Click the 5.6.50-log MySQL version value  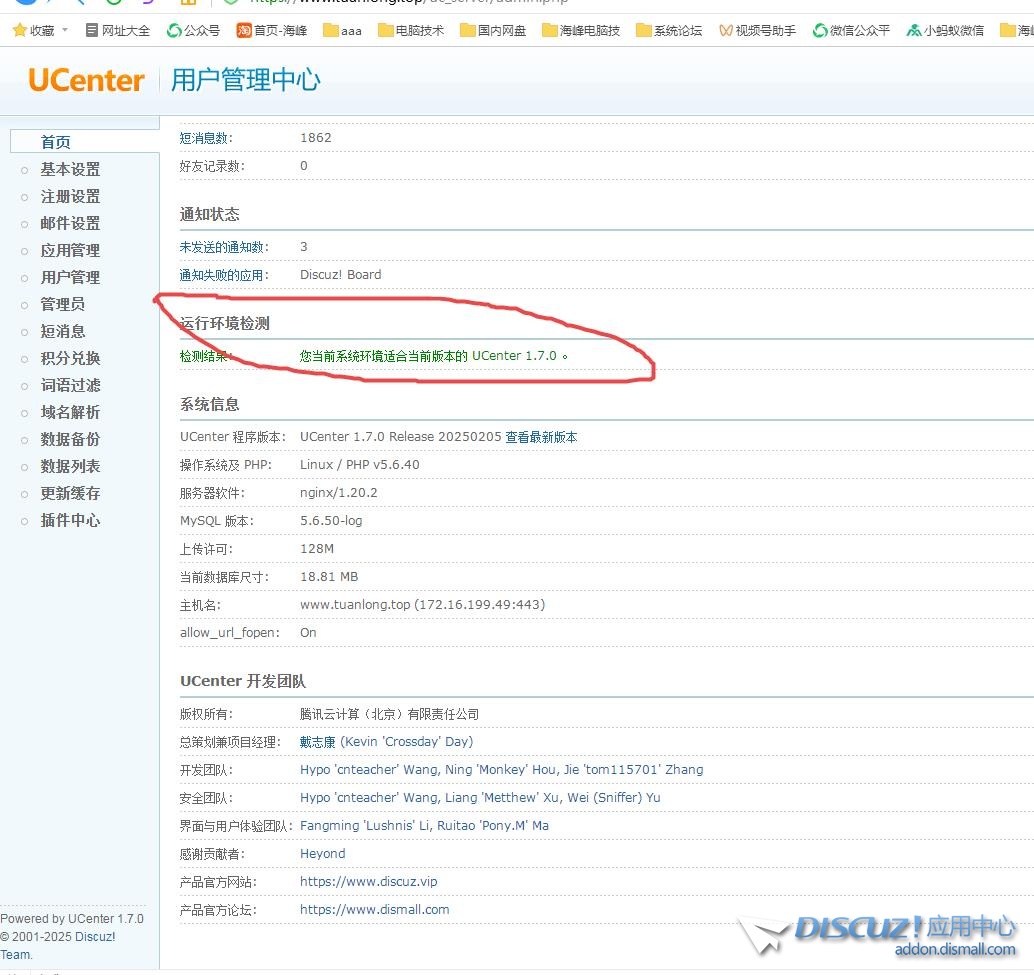click(x=331, y=521)
